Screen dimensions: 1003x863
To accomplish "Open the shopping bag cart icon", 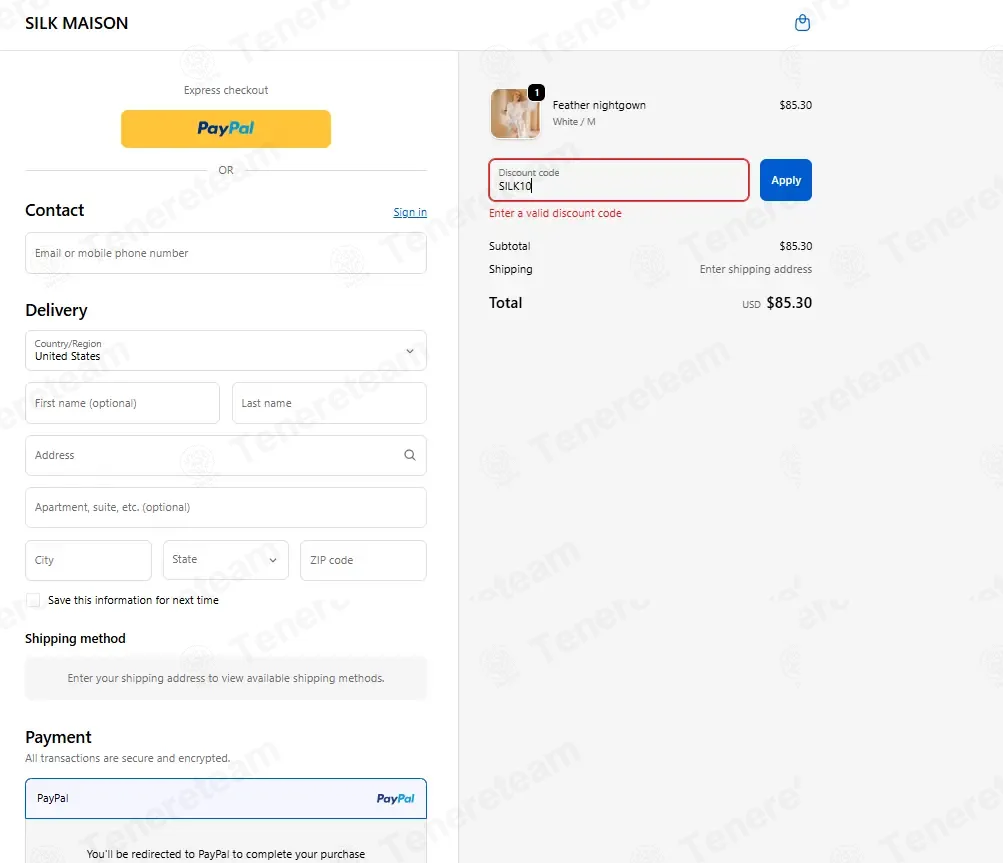I will (802, 23).
